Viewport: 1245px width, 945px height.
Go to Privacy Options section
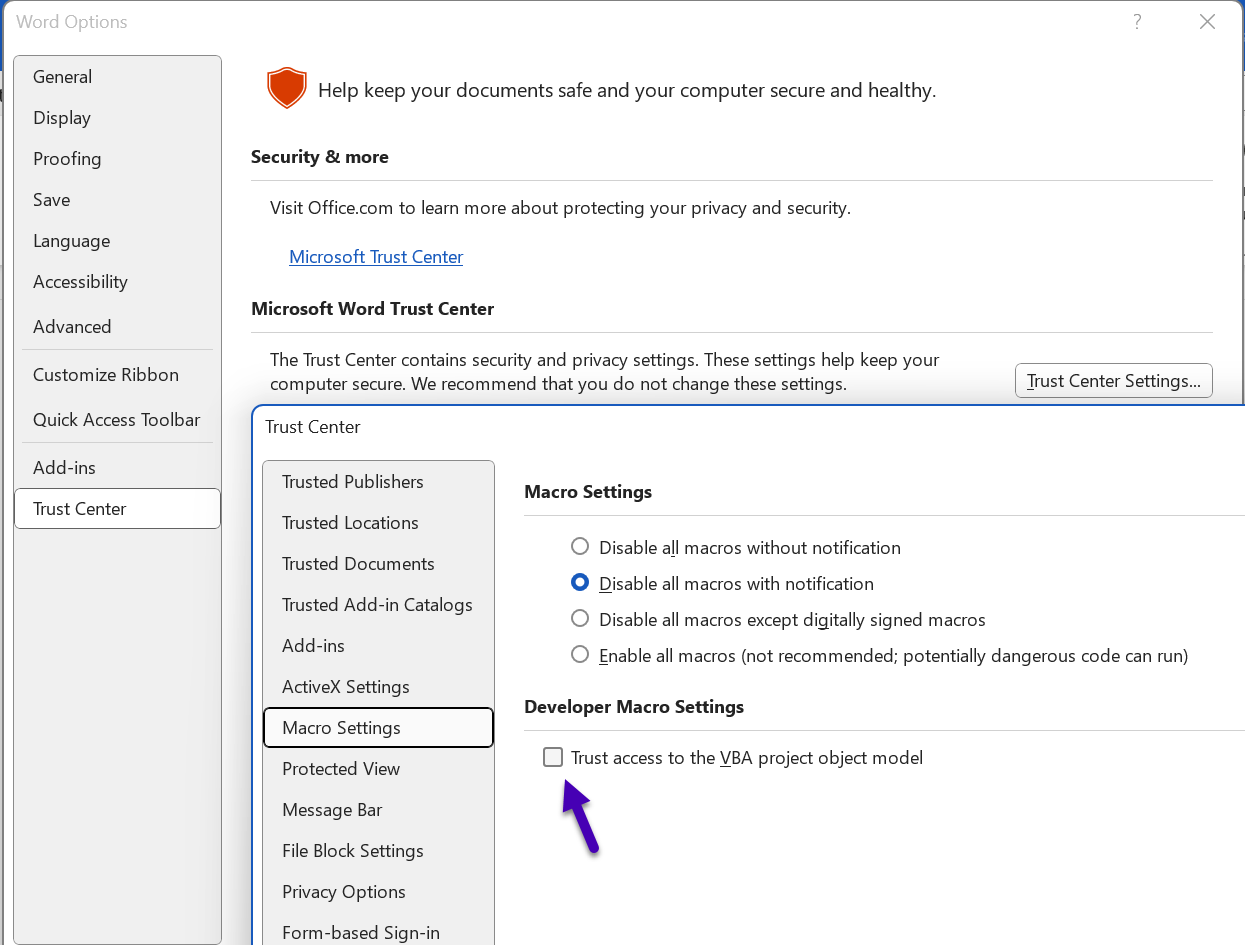coord(379,892)
